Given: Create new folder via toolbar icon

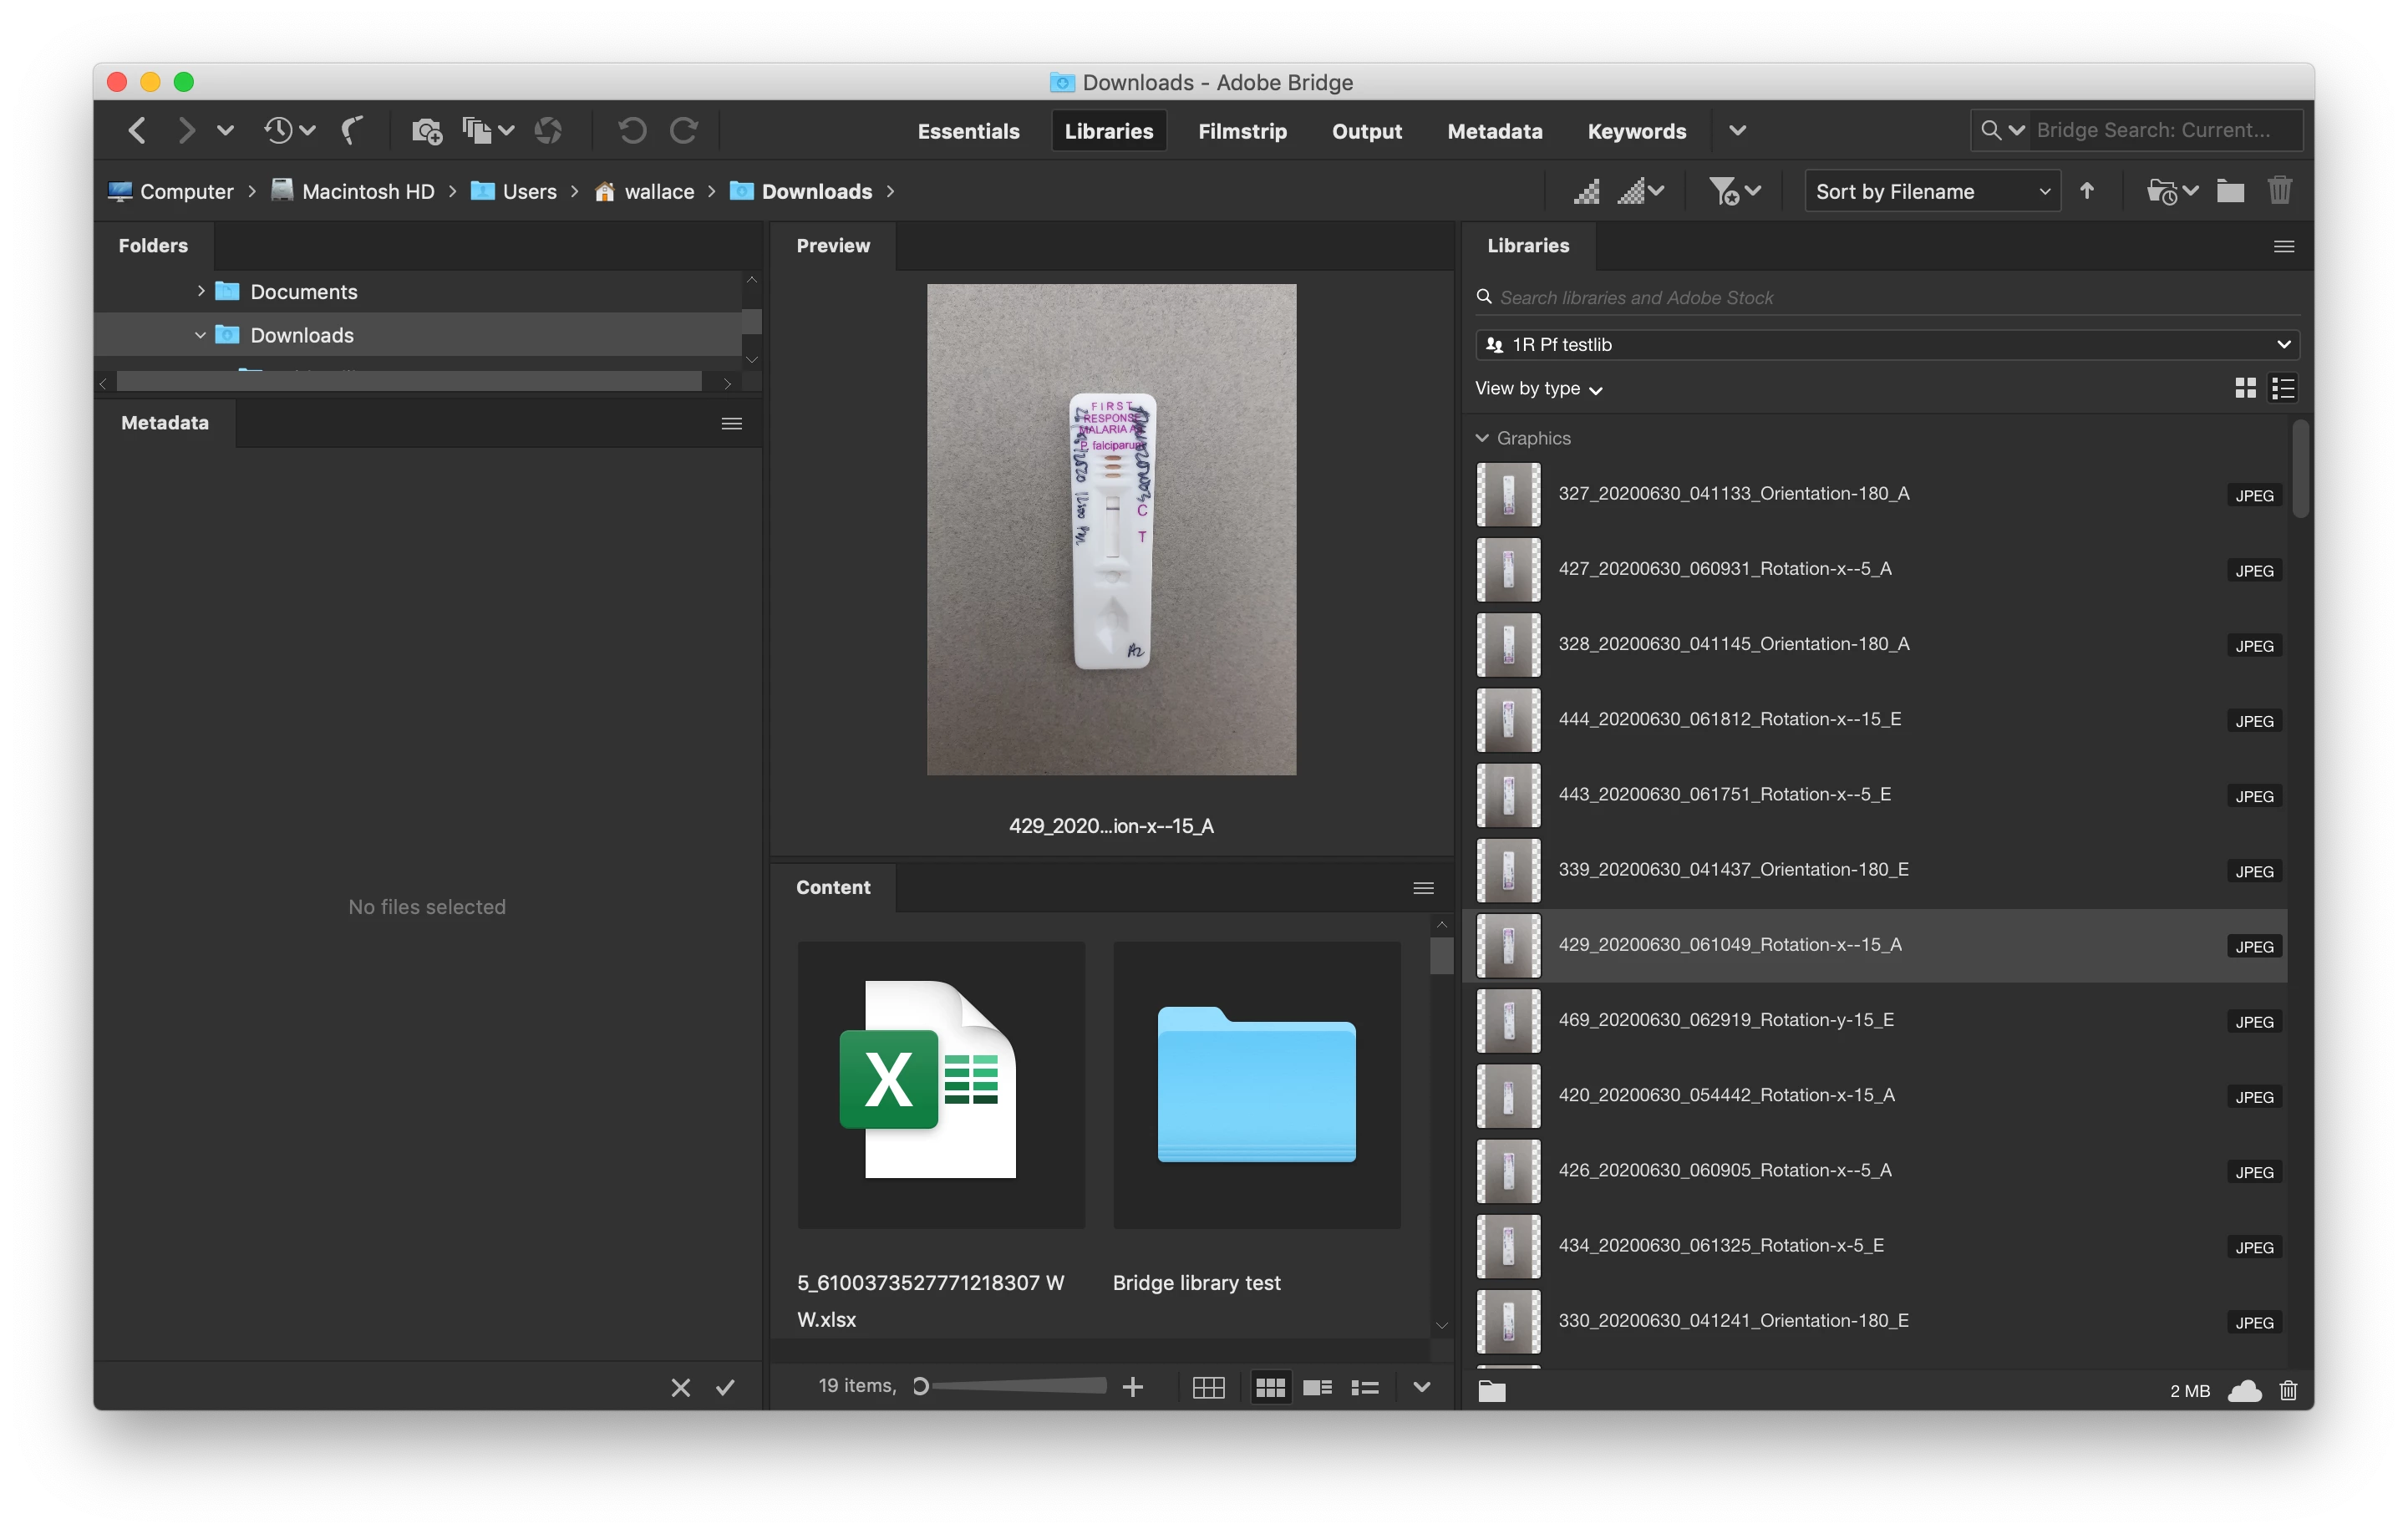Looking at the screenshot, I should click(x=2230, y=190).
